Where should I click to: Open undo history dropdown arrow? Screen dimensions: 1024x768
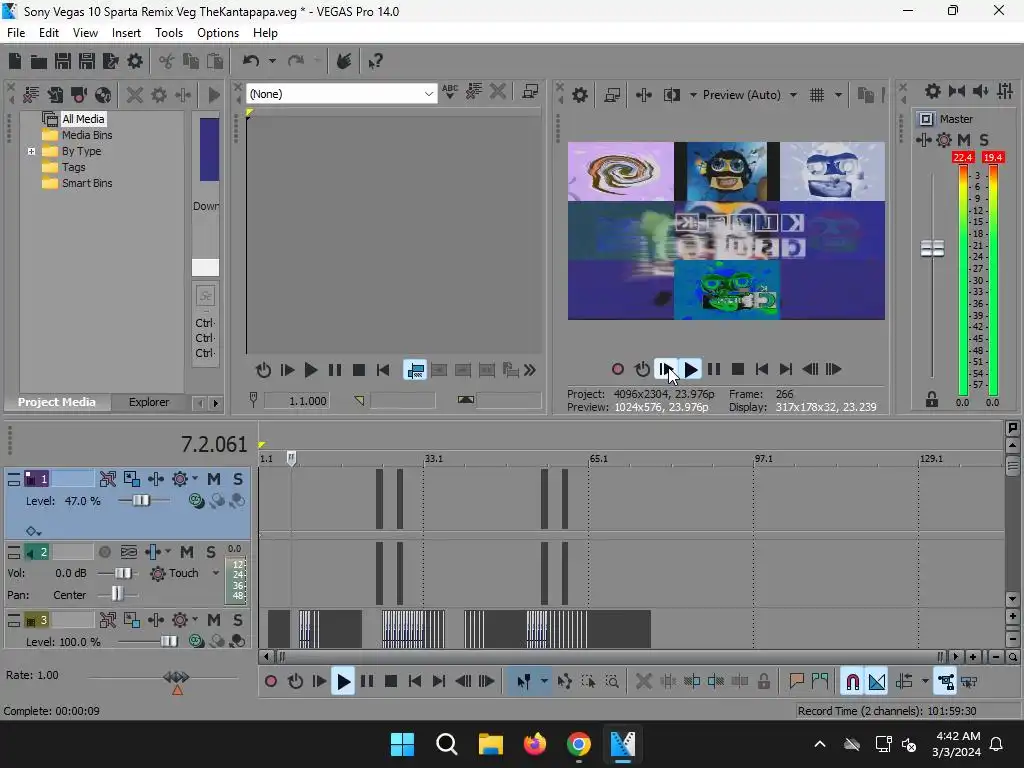pyautogui.click(x=272, y=61)
